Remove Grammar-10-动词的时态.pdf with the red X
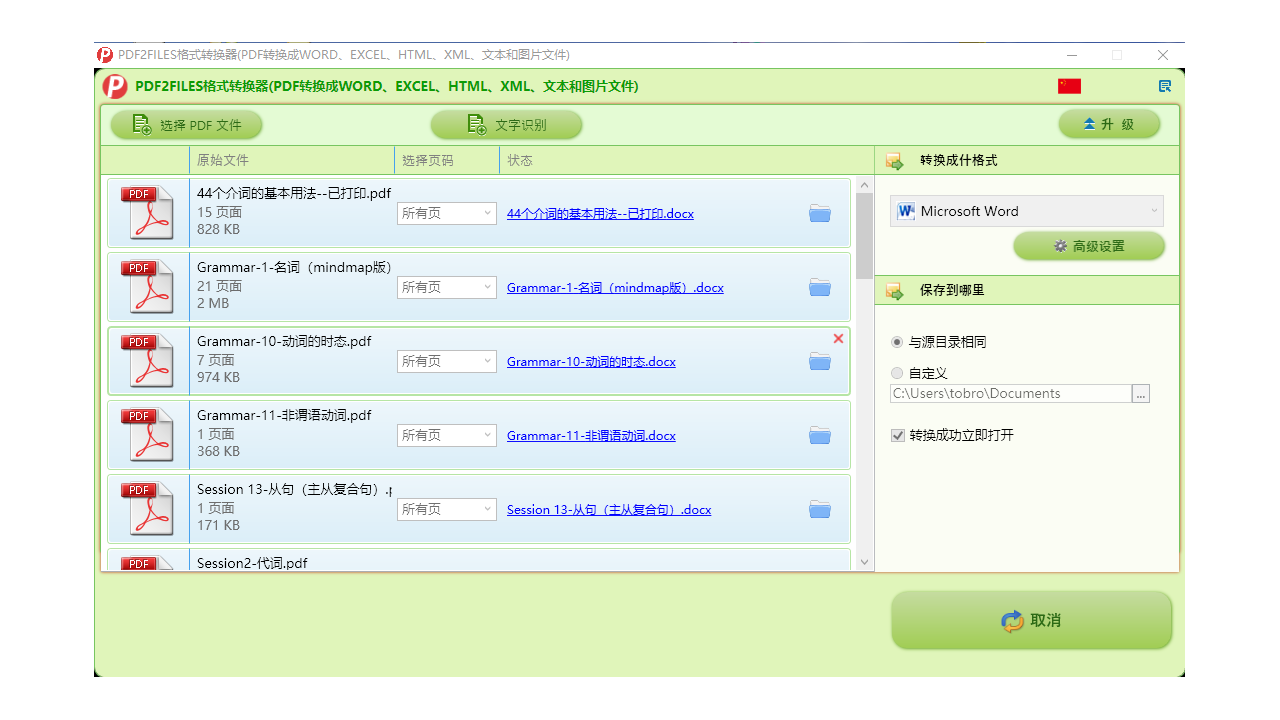1280x720 pixels. pyautogui.click(x=838, y=338)
